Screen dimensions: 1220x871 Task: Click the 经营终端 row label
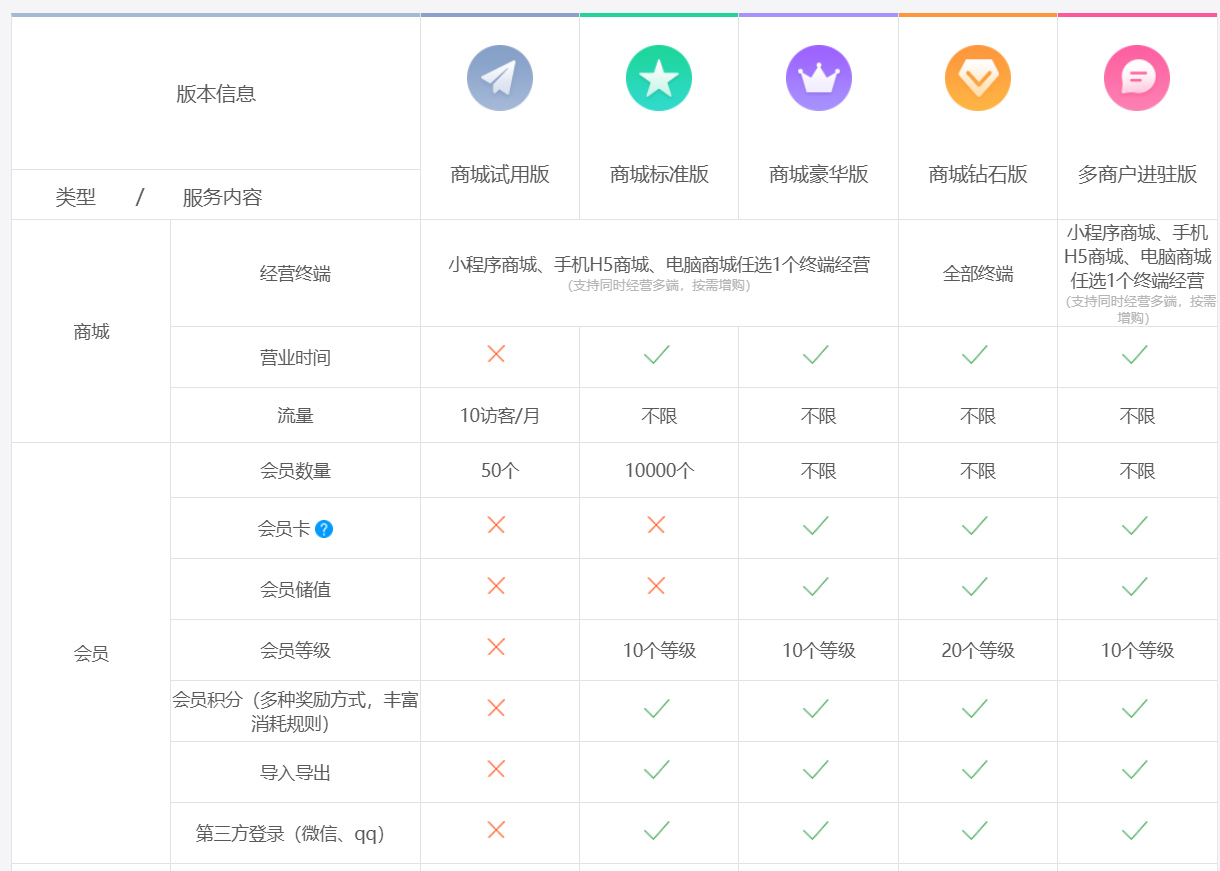tap(295, 274)
